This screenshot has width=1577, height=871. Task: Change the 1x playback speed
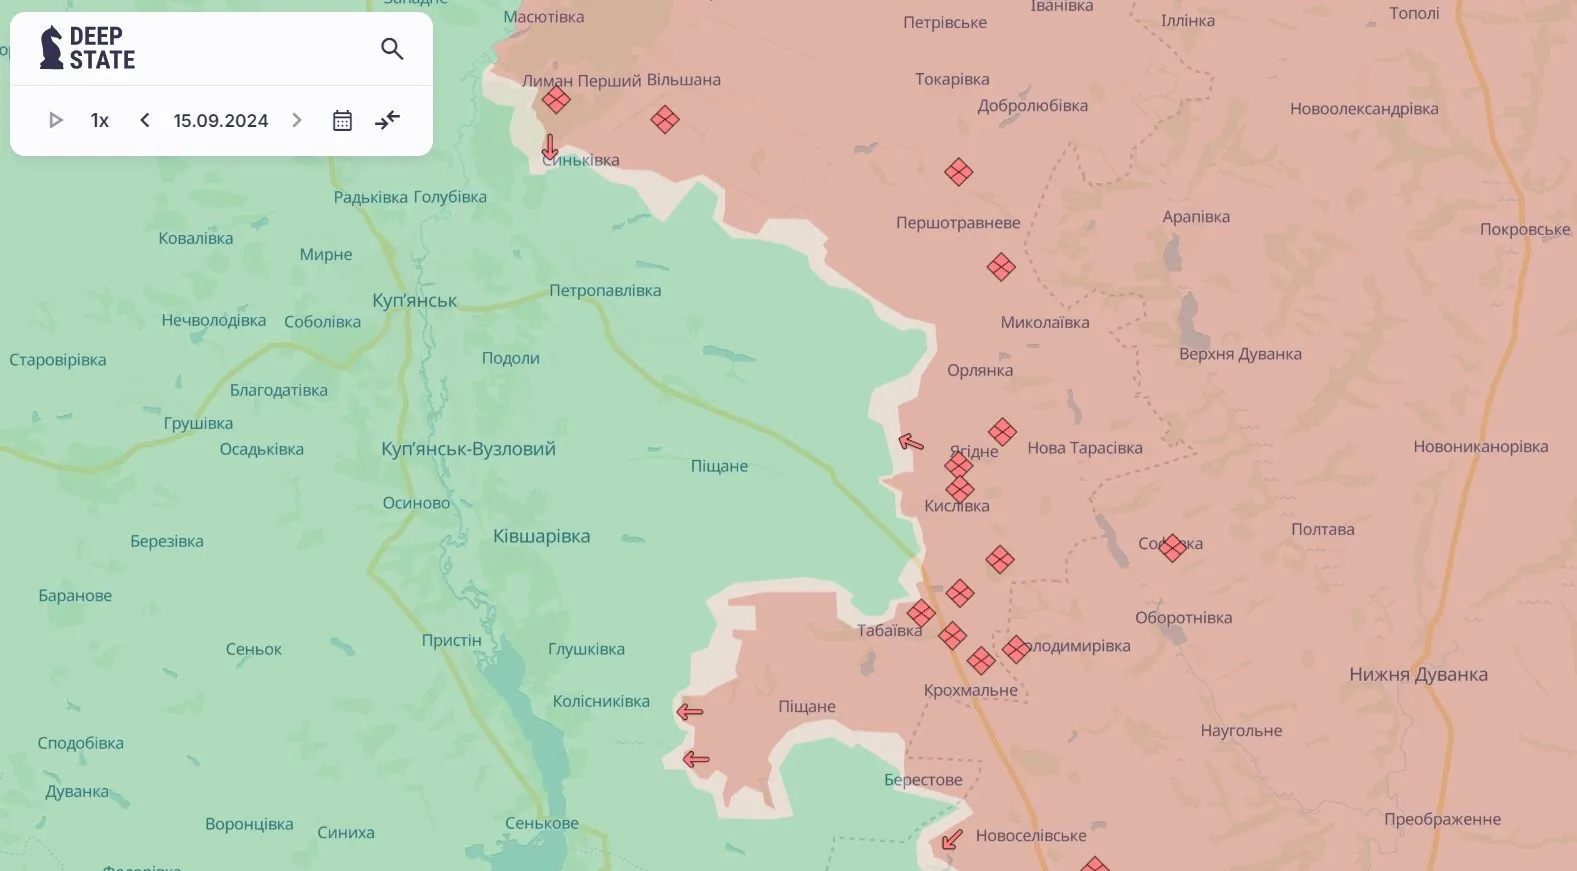100,120
